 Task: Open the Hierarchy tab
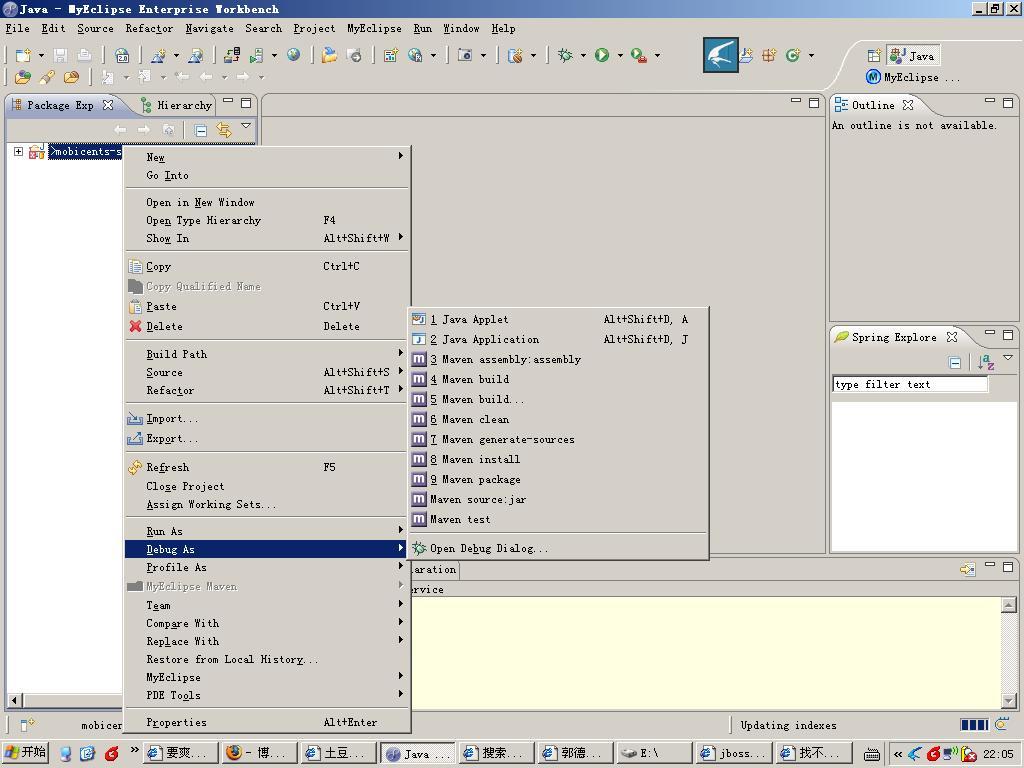pyautogui.click(x=177, y=105)
